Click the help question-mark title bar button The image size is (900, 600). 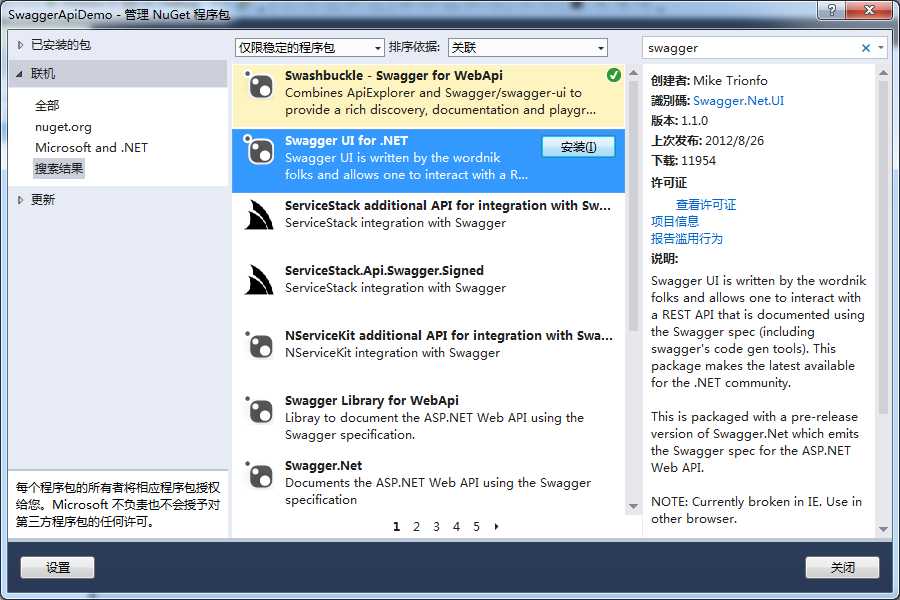pyautogui.click(x=832, y=10)
